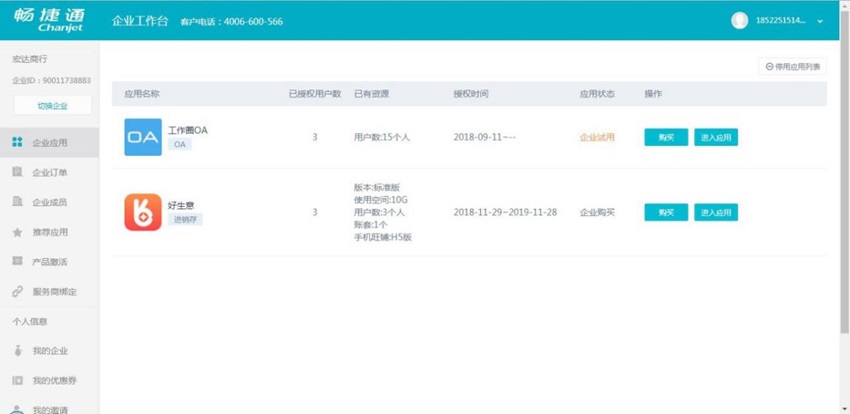This screenshot has height=414, width=850.
Task: Click 购买 for 工作圈OA
Action: tap(666, 137)
